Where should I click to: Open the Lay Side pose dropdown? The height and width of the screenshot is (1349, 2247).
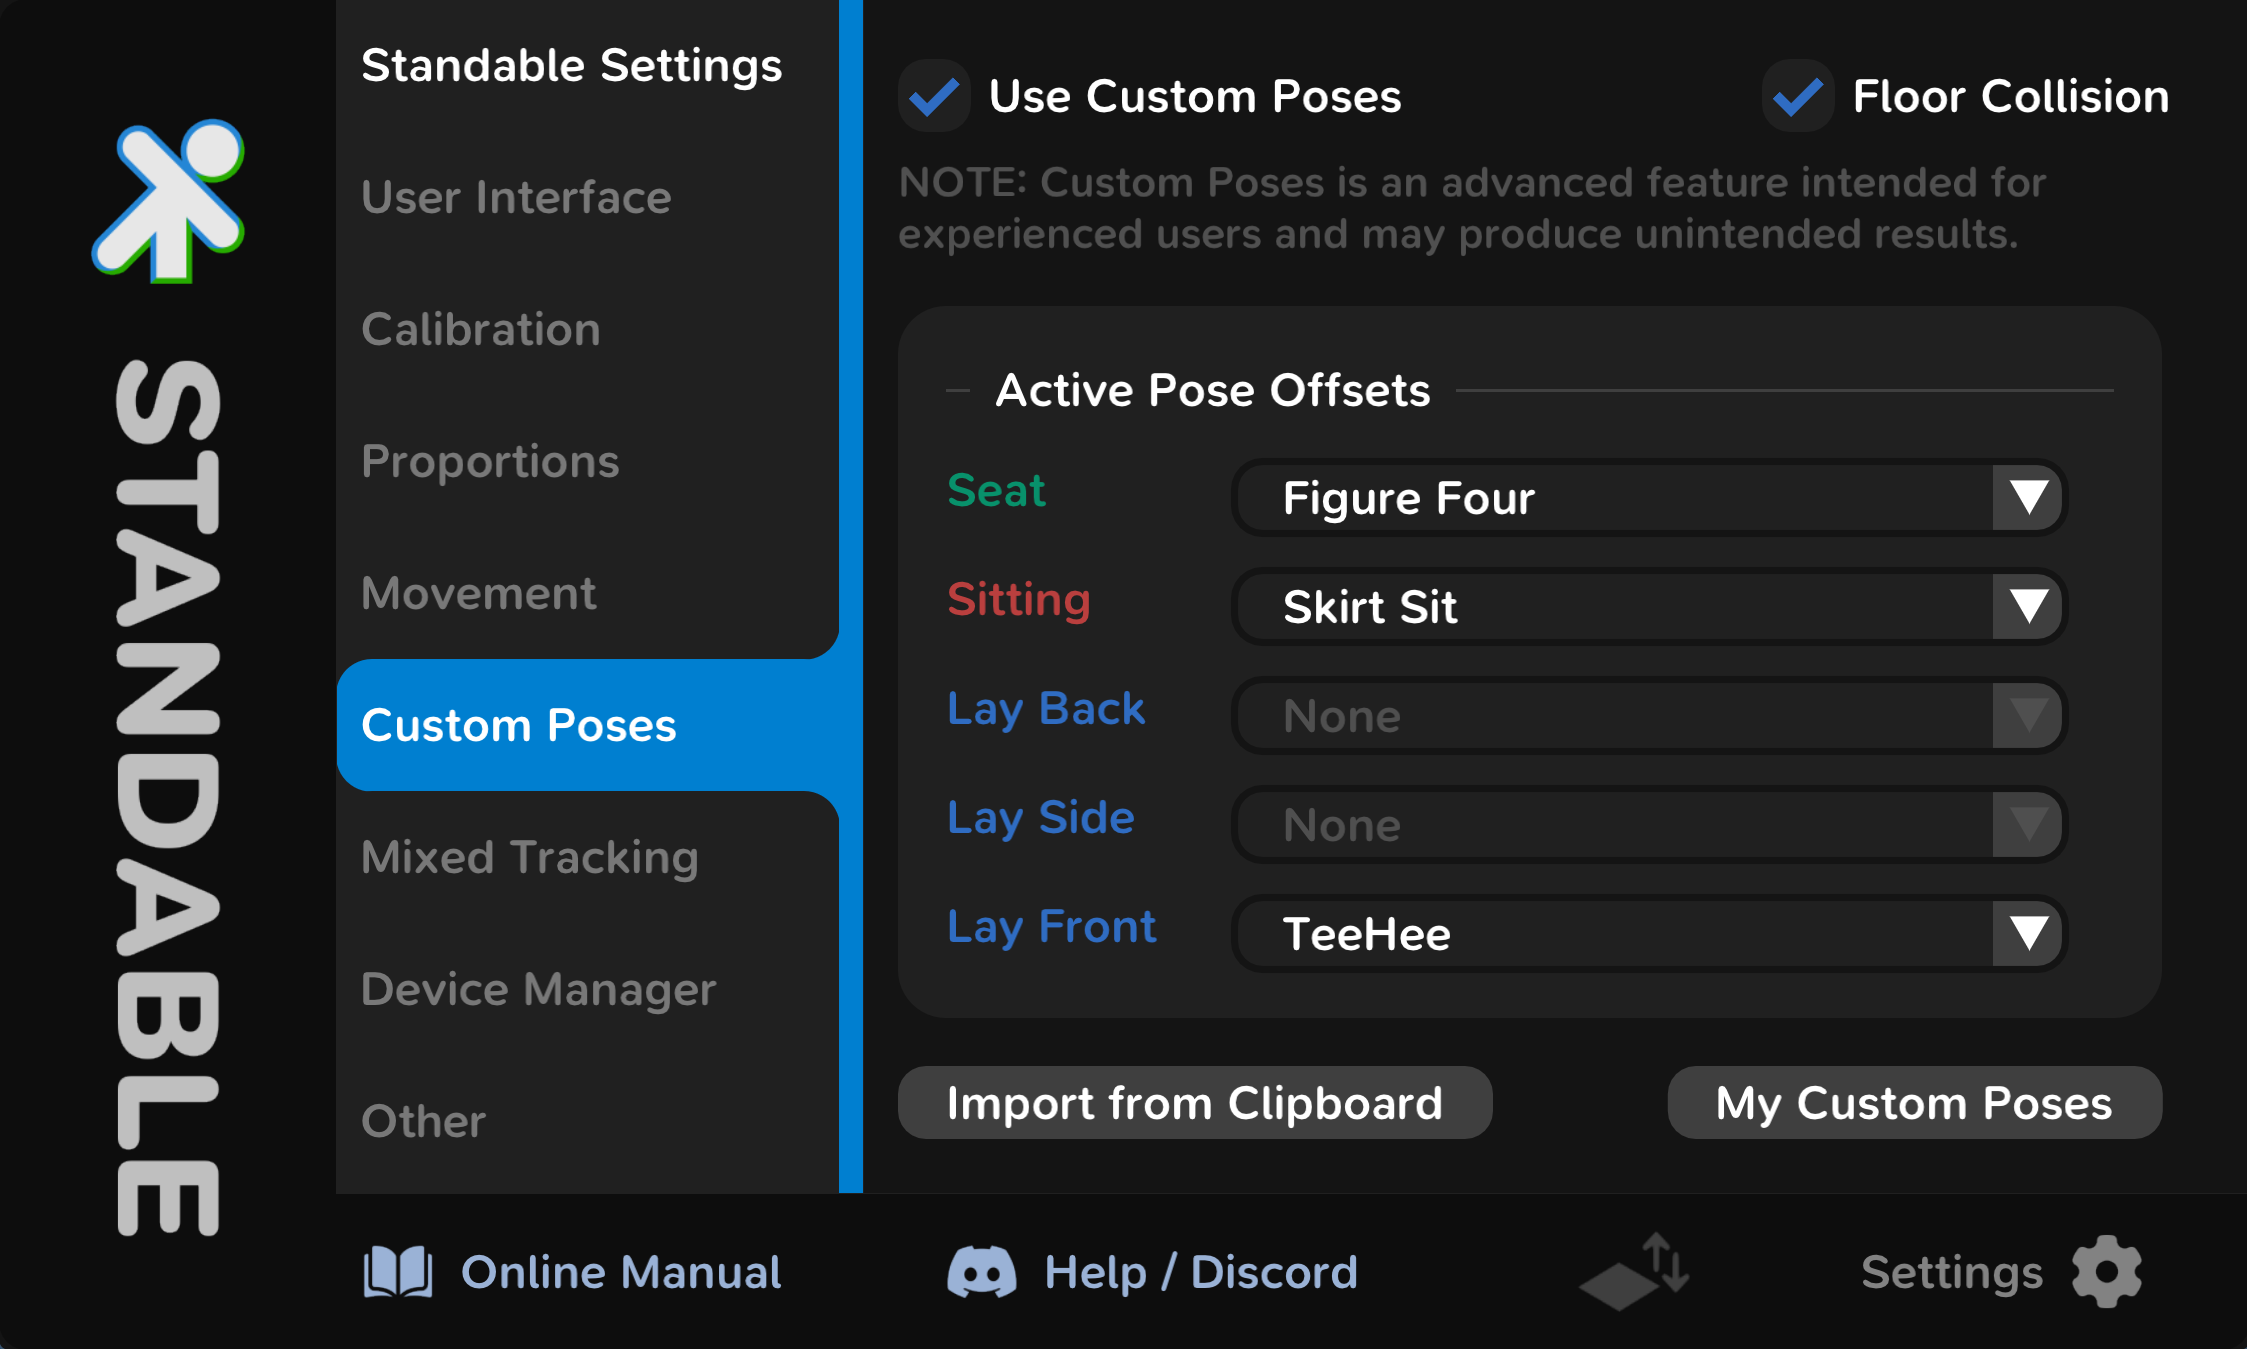pos(1648,825)
